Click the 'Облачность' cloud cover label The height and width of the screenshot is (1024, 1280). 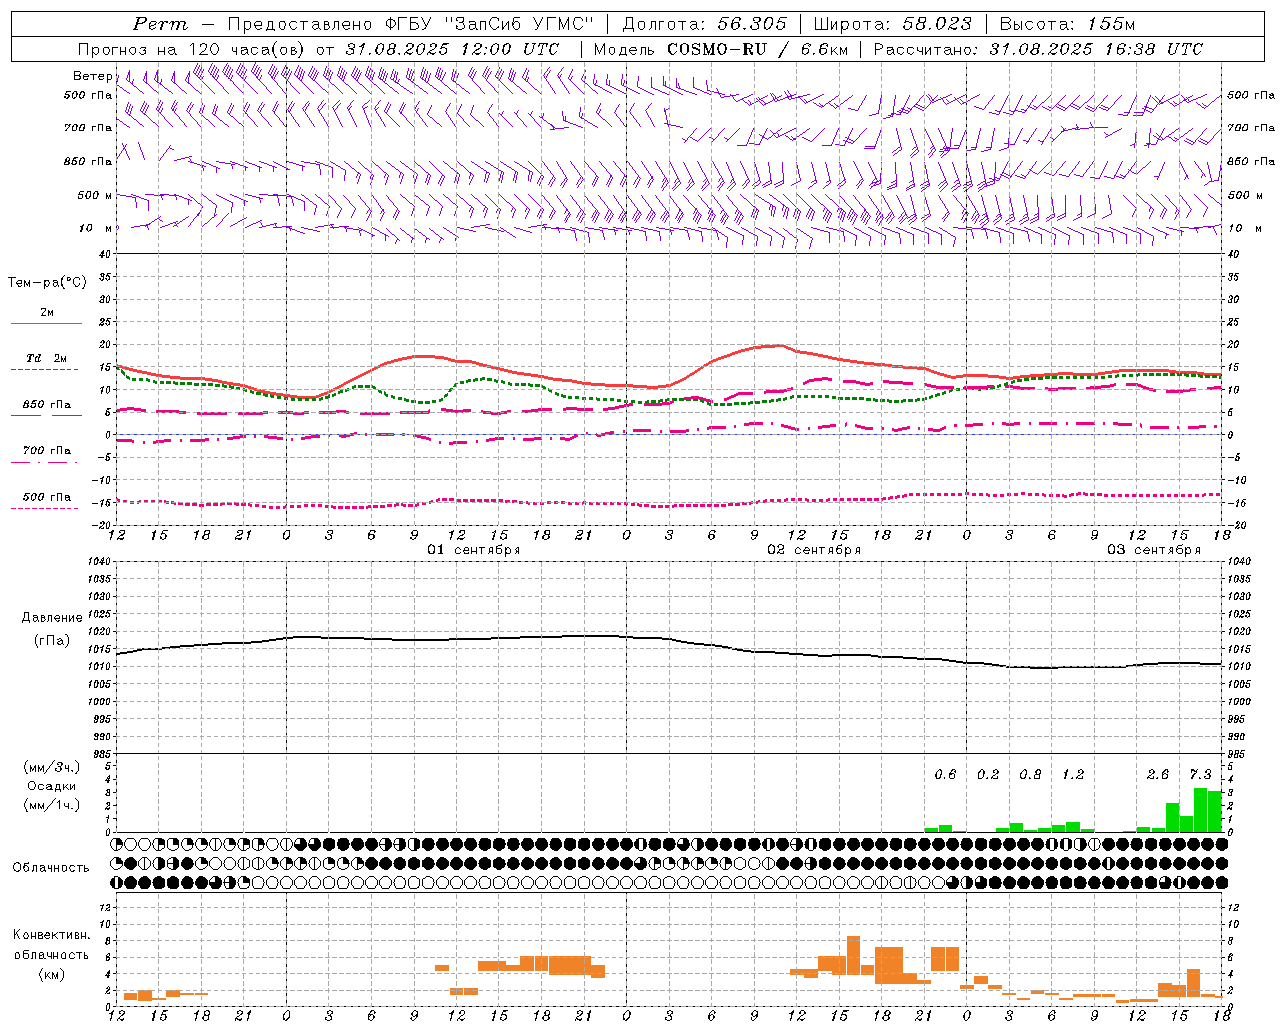[51, 868]
